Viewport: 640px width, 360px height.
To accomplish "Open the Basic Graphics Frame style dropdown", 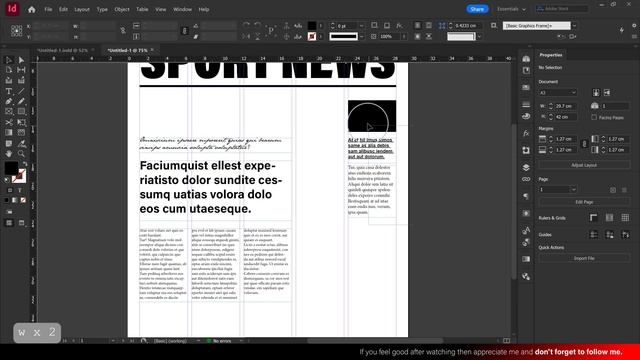I will tap(574, 26).
